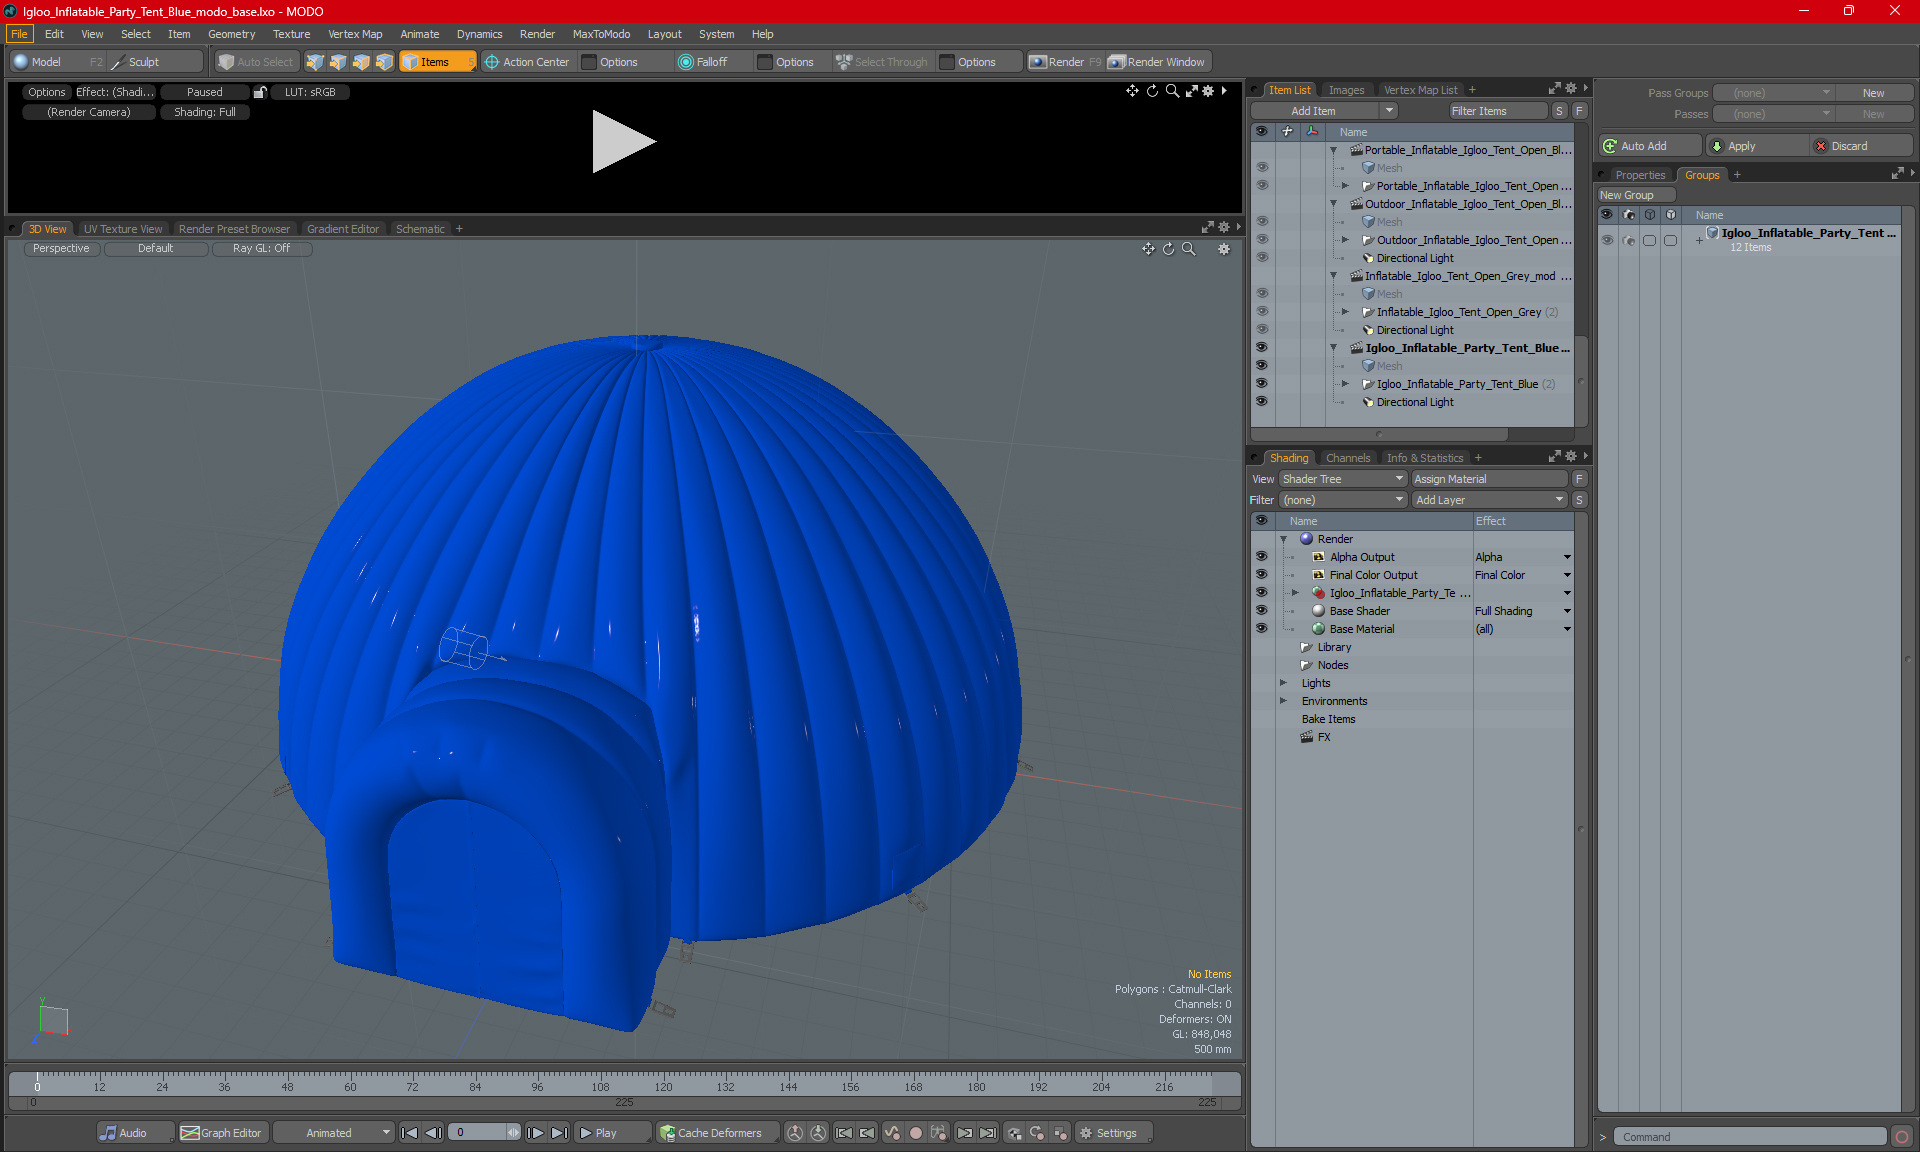This screenshot has height=1152, width=1920.
Task: Click the New Group button
Action: [1636, 195]
